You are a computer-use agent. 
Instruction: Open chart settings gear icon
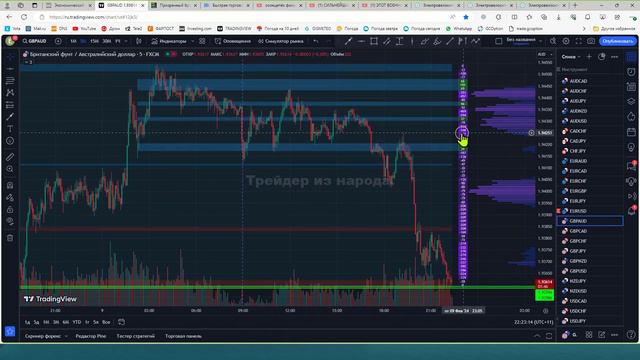tap(566, 41)
